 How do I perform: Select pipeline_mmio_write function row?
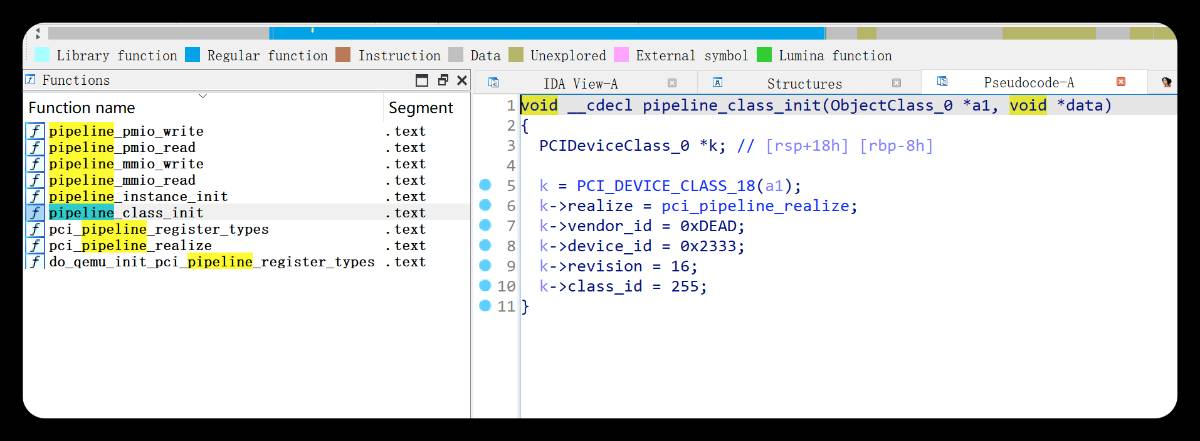pos(246,163)
